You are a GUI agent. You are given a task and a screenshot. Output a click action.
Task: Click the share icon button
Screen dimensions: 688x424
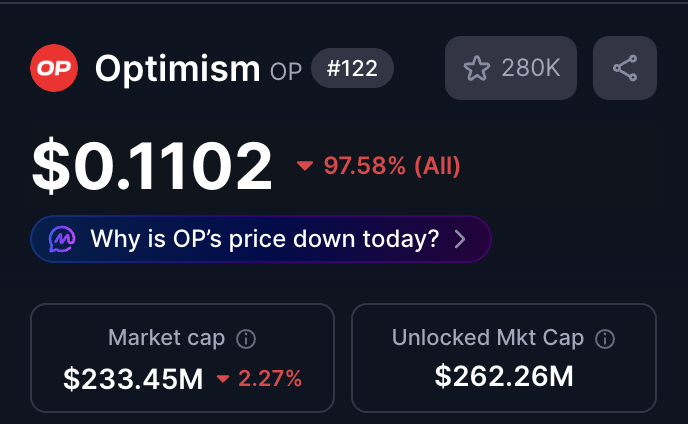[625, 69]
